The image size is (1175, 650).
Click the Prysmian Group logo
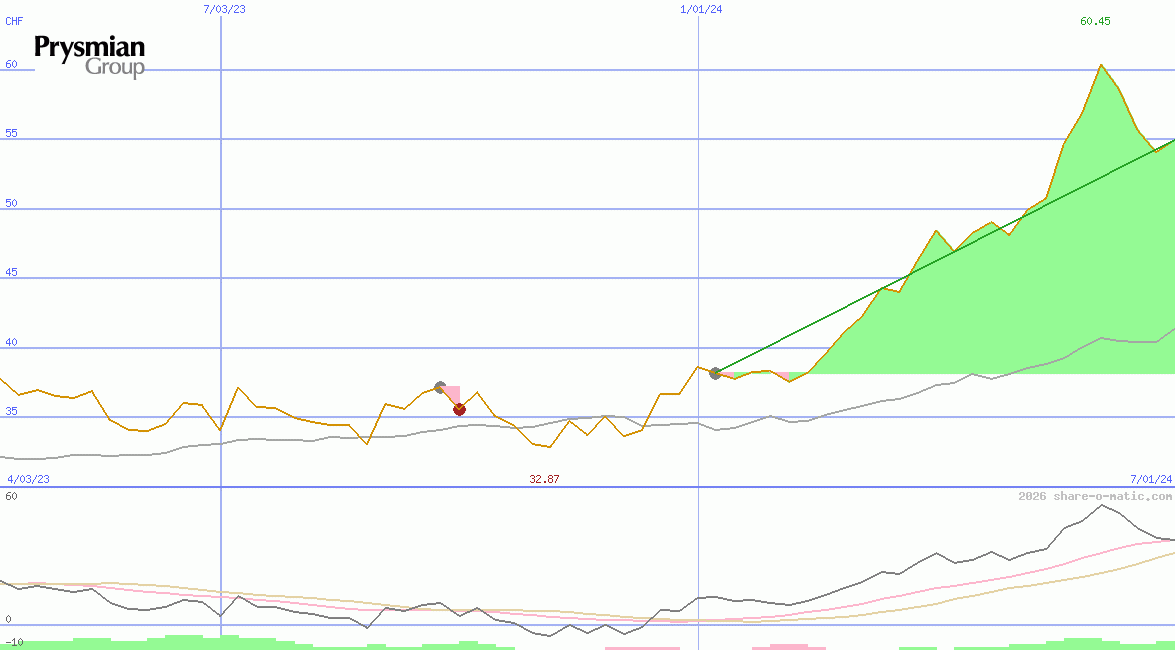click(90, 56)
